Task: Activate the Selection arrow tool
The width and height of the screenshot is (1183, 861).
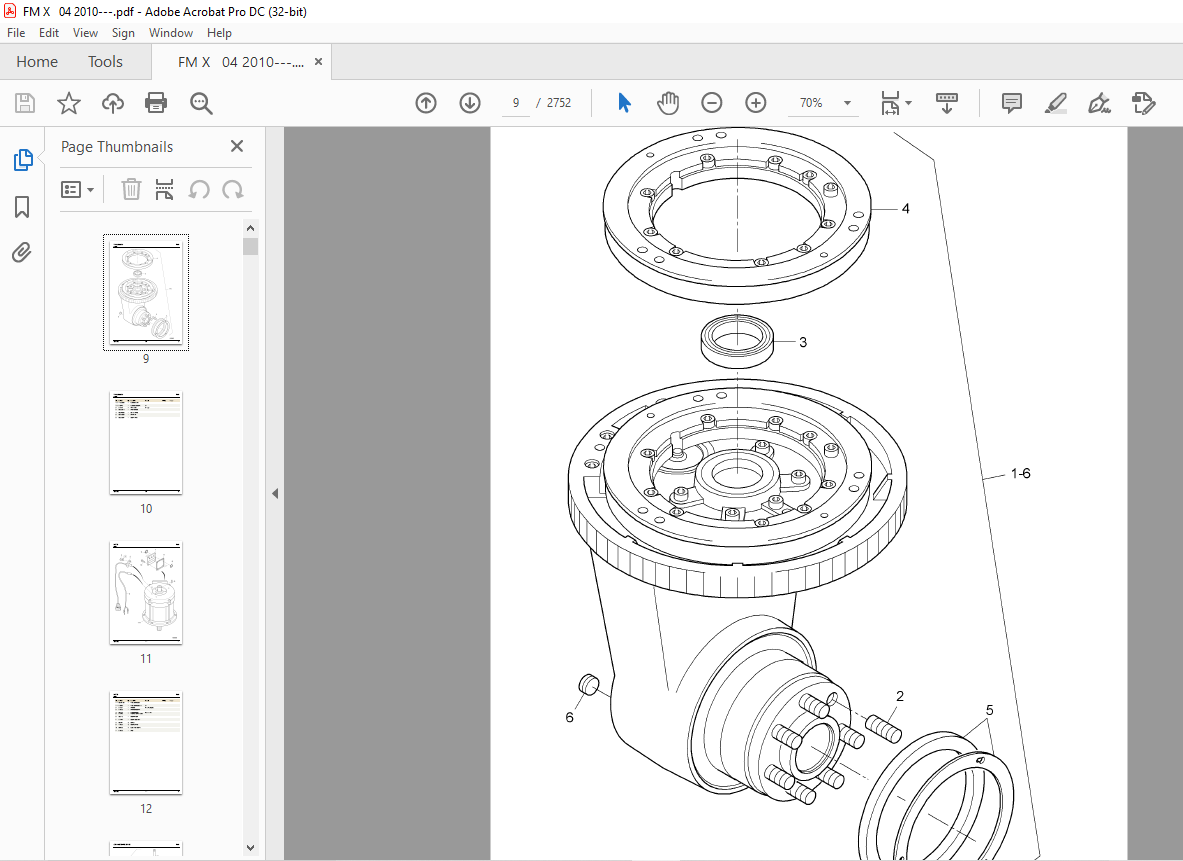Action: click(624, 103)
